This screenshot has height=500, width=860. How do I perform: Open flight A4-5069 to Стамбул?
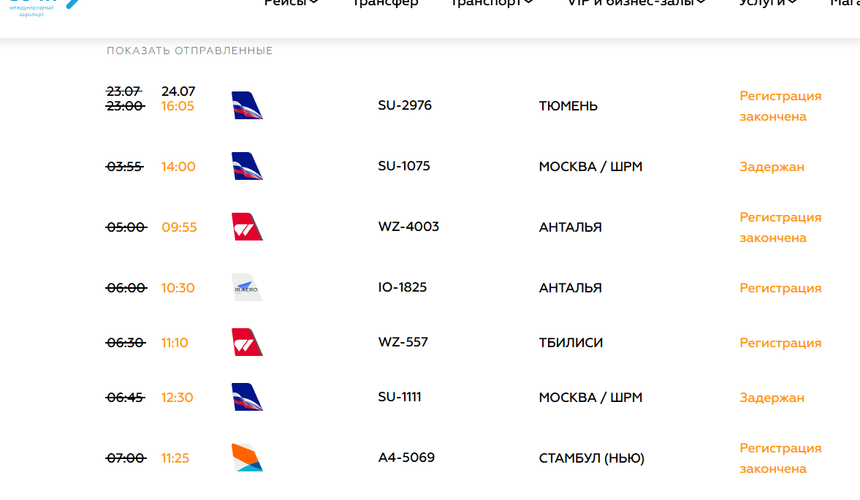(x=406, y=458)
